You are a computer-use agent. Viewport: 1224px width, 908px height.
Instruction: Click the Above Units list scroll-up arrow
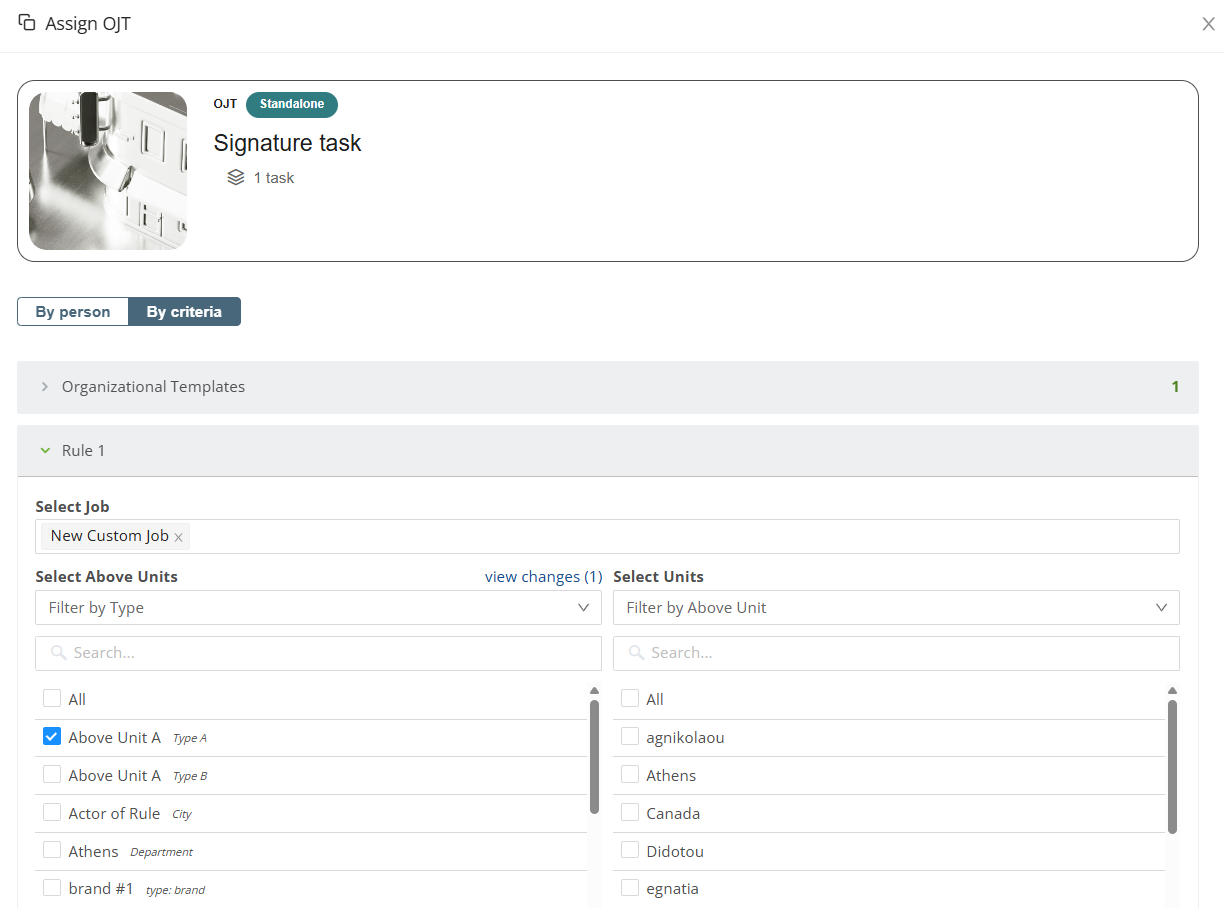(x=594, y=690)
